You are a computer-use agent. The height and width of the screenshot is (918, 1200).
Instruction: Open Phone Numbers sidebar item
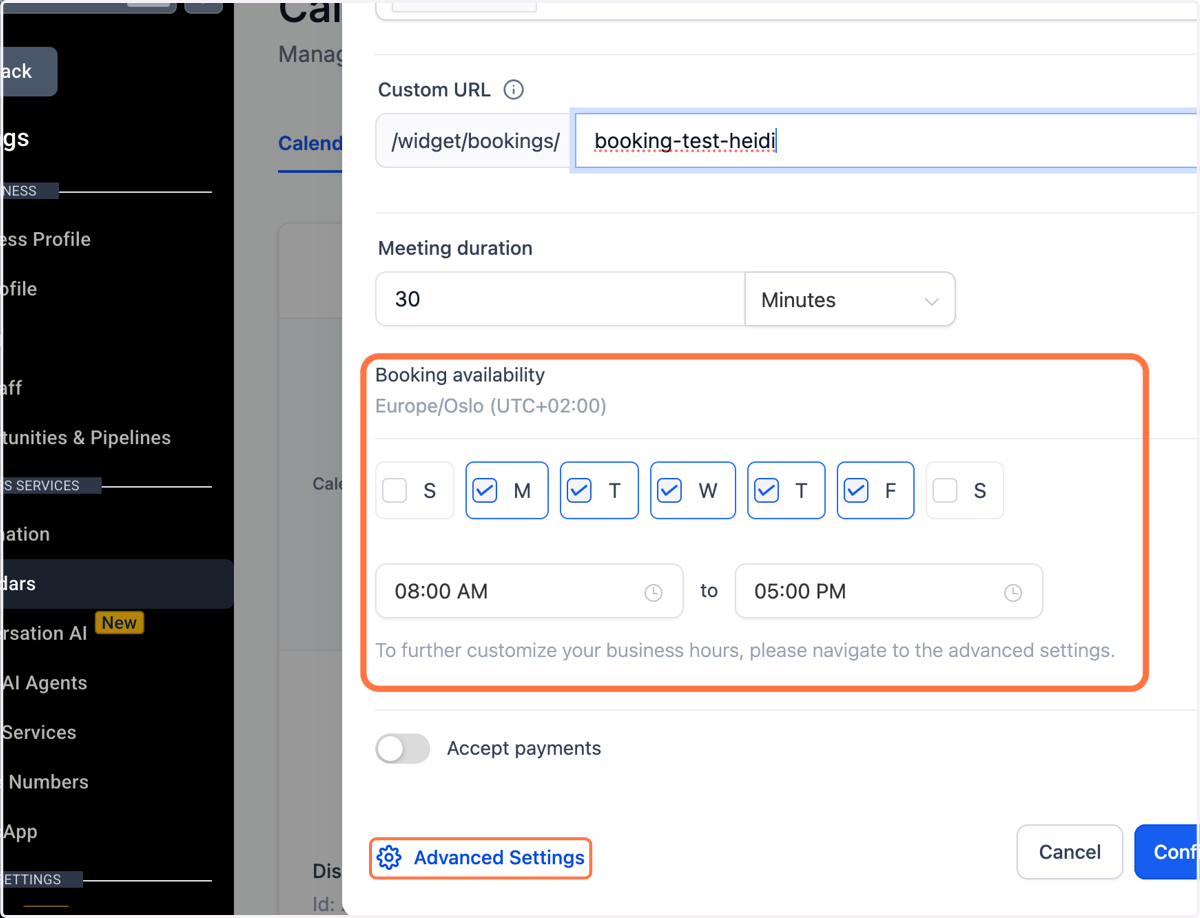pyautogui.click(x=48, y=782)
